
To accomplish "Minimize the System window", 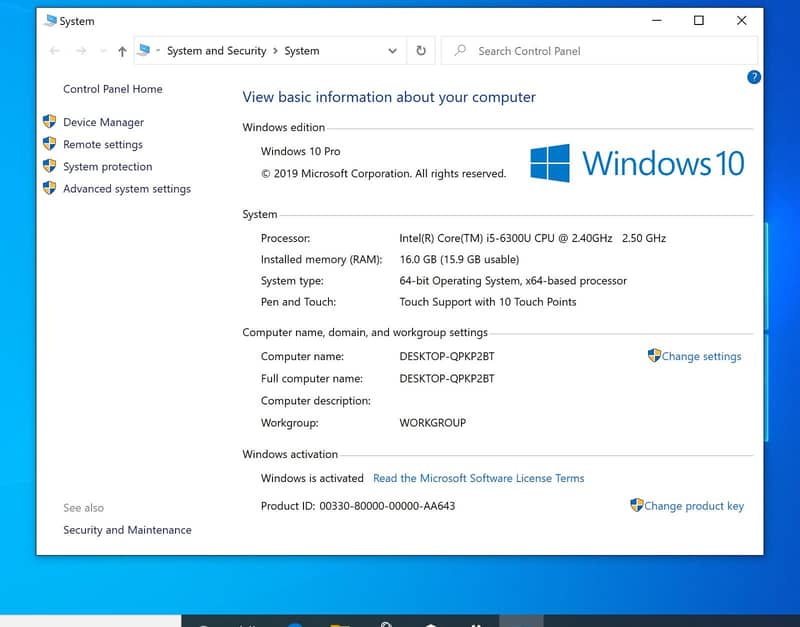I will pyautogui.click(x=657, y=20).
